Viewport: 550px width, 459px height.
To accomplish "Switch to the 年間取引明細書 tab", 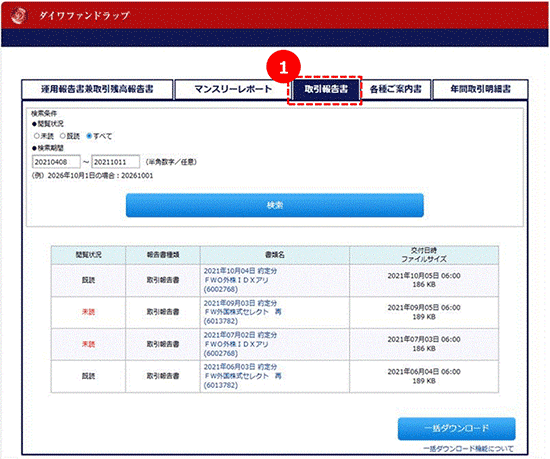I will (481, 89).
